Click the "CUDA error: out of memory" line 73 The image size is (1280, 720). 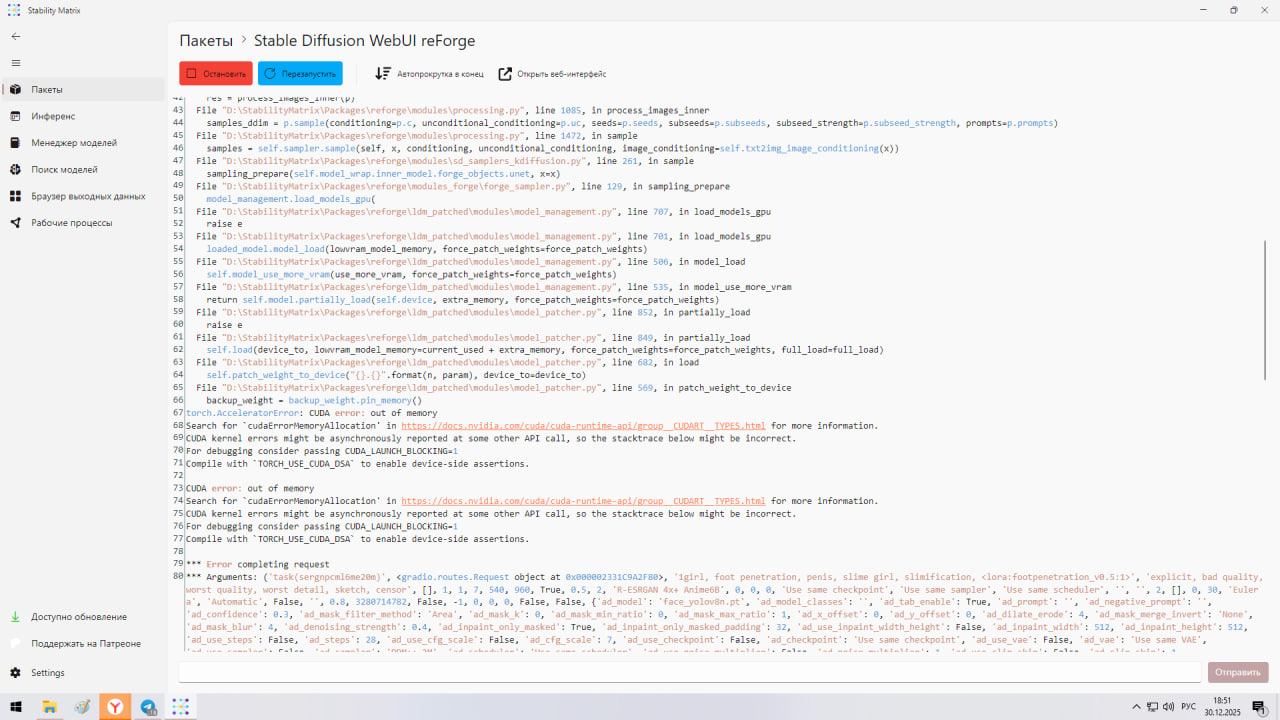[250, 489]
